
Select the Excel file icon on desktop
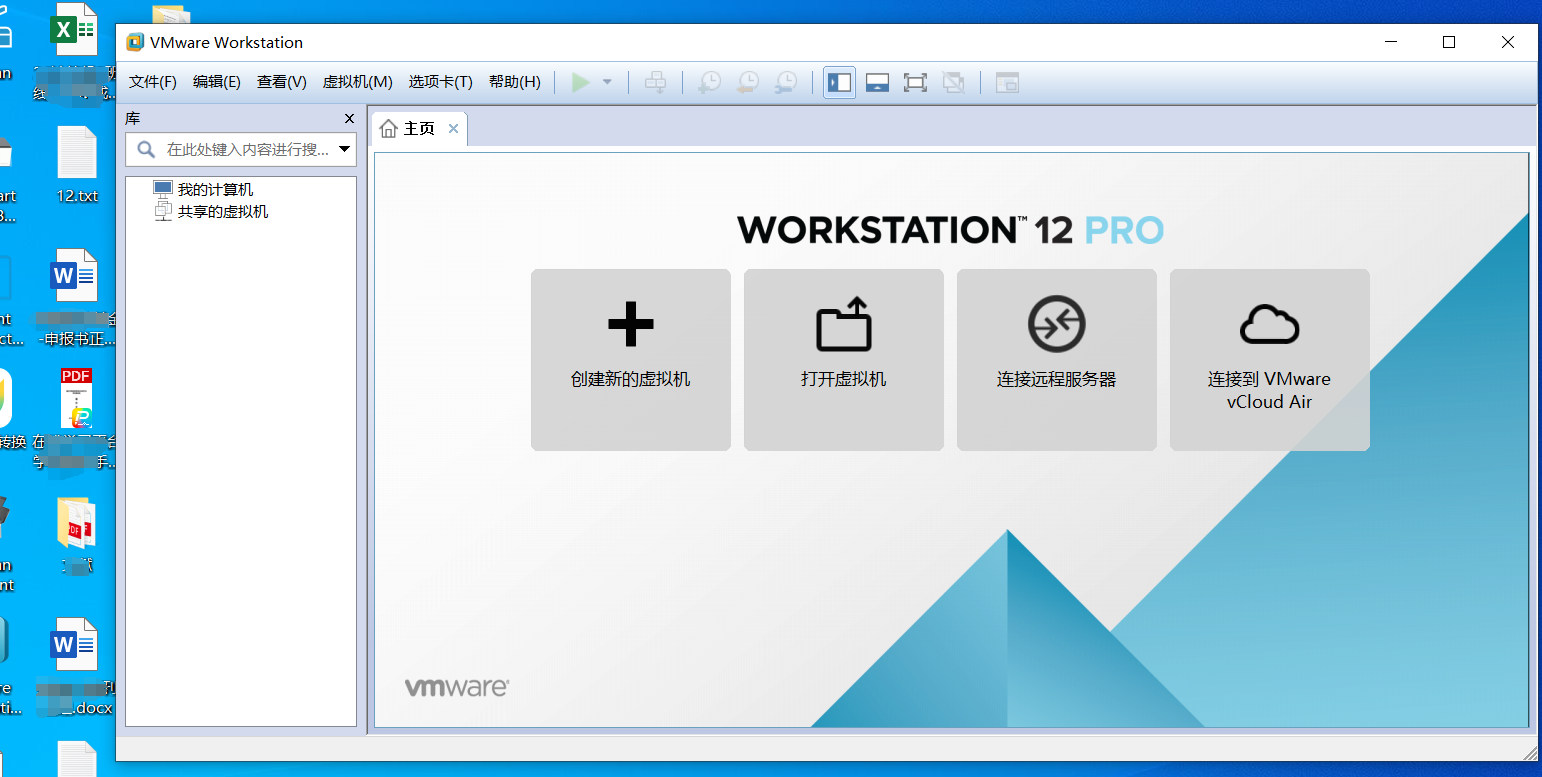point(74,30)
